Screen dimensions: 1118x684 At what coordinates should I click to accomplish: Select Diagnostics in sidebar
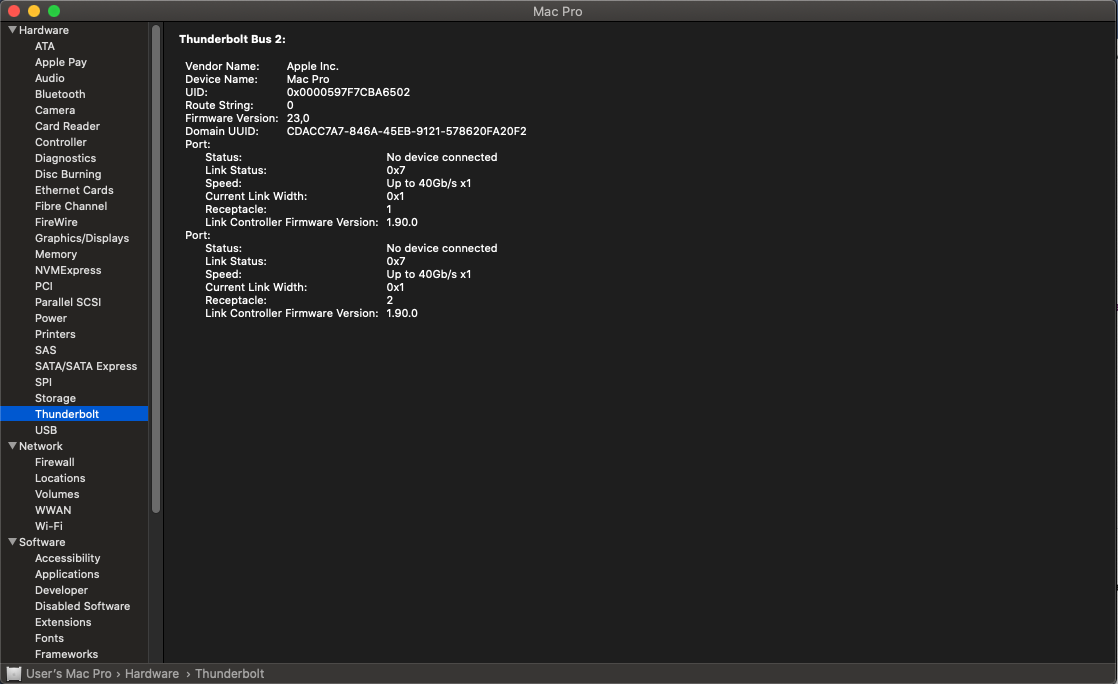click(x=66, y=158)
